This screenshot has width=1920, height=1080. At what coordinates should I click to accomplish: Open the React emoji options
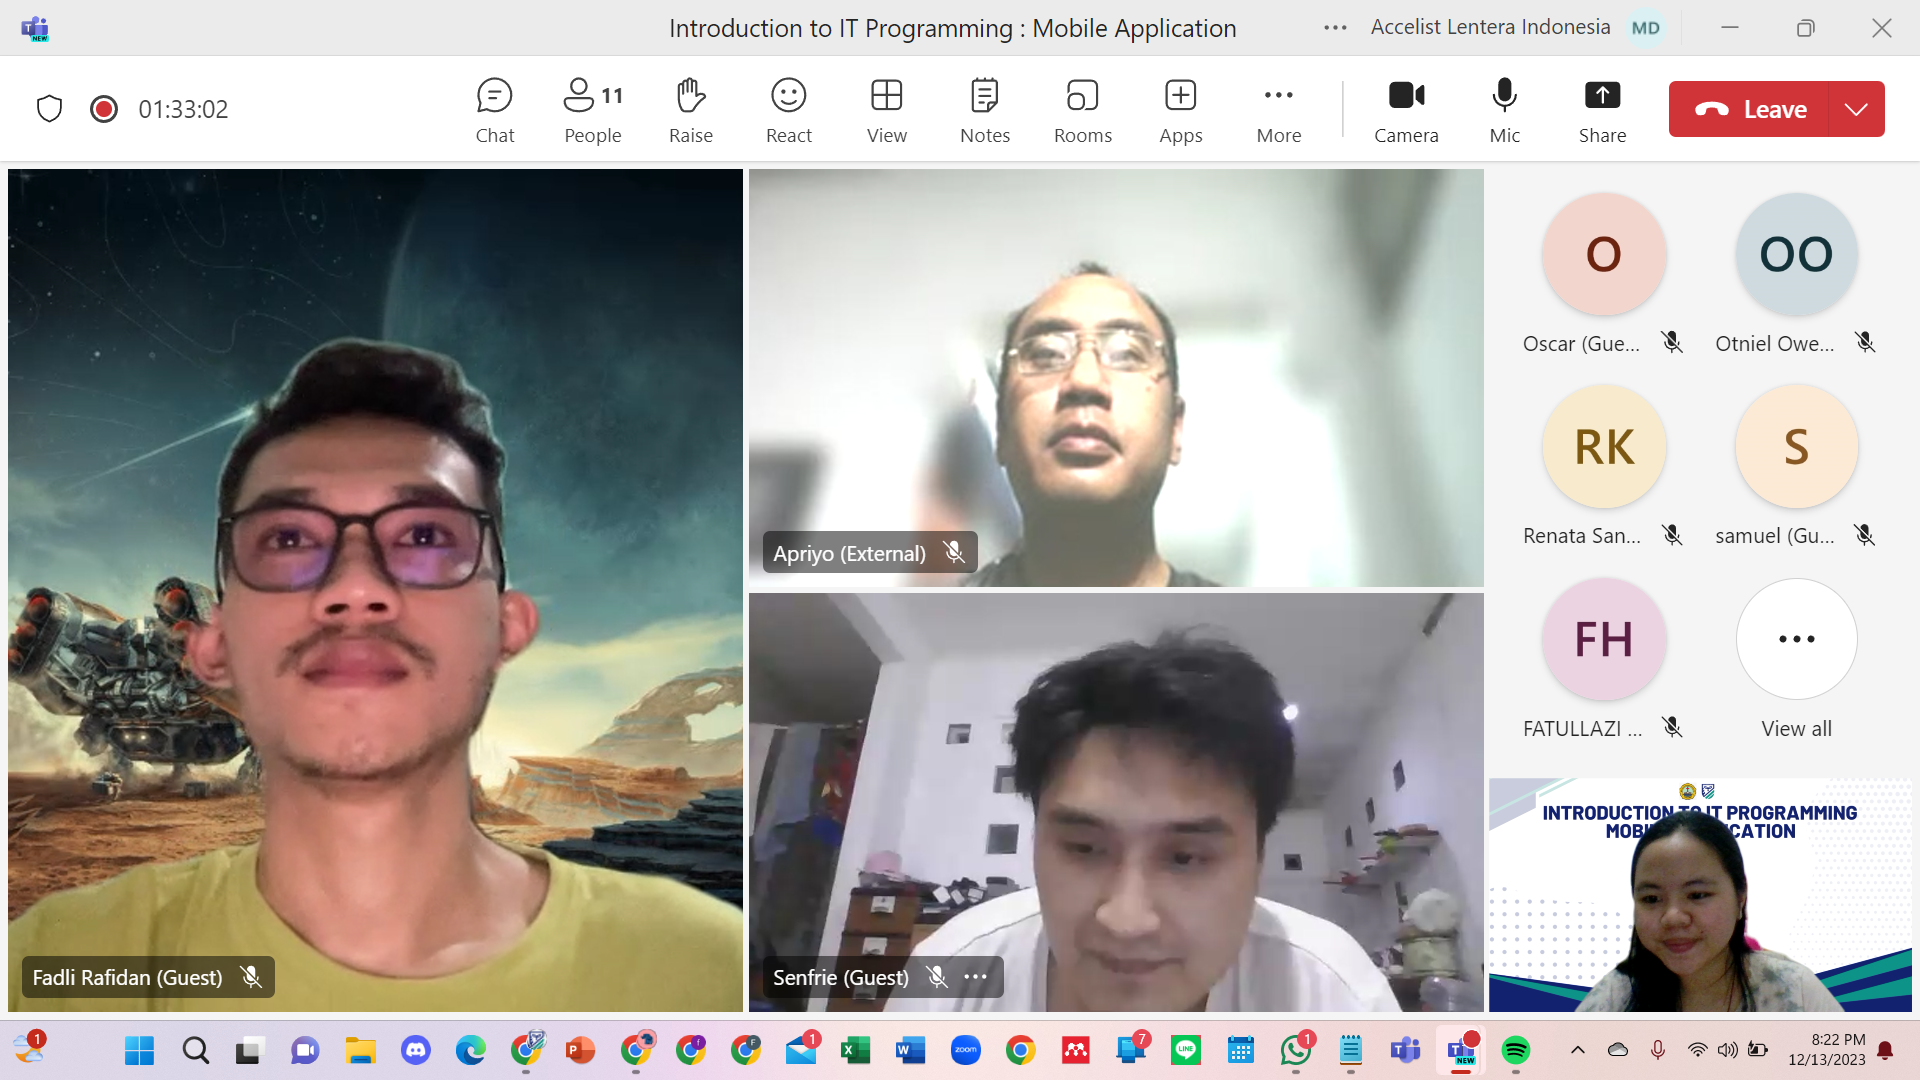click(788, 110)
